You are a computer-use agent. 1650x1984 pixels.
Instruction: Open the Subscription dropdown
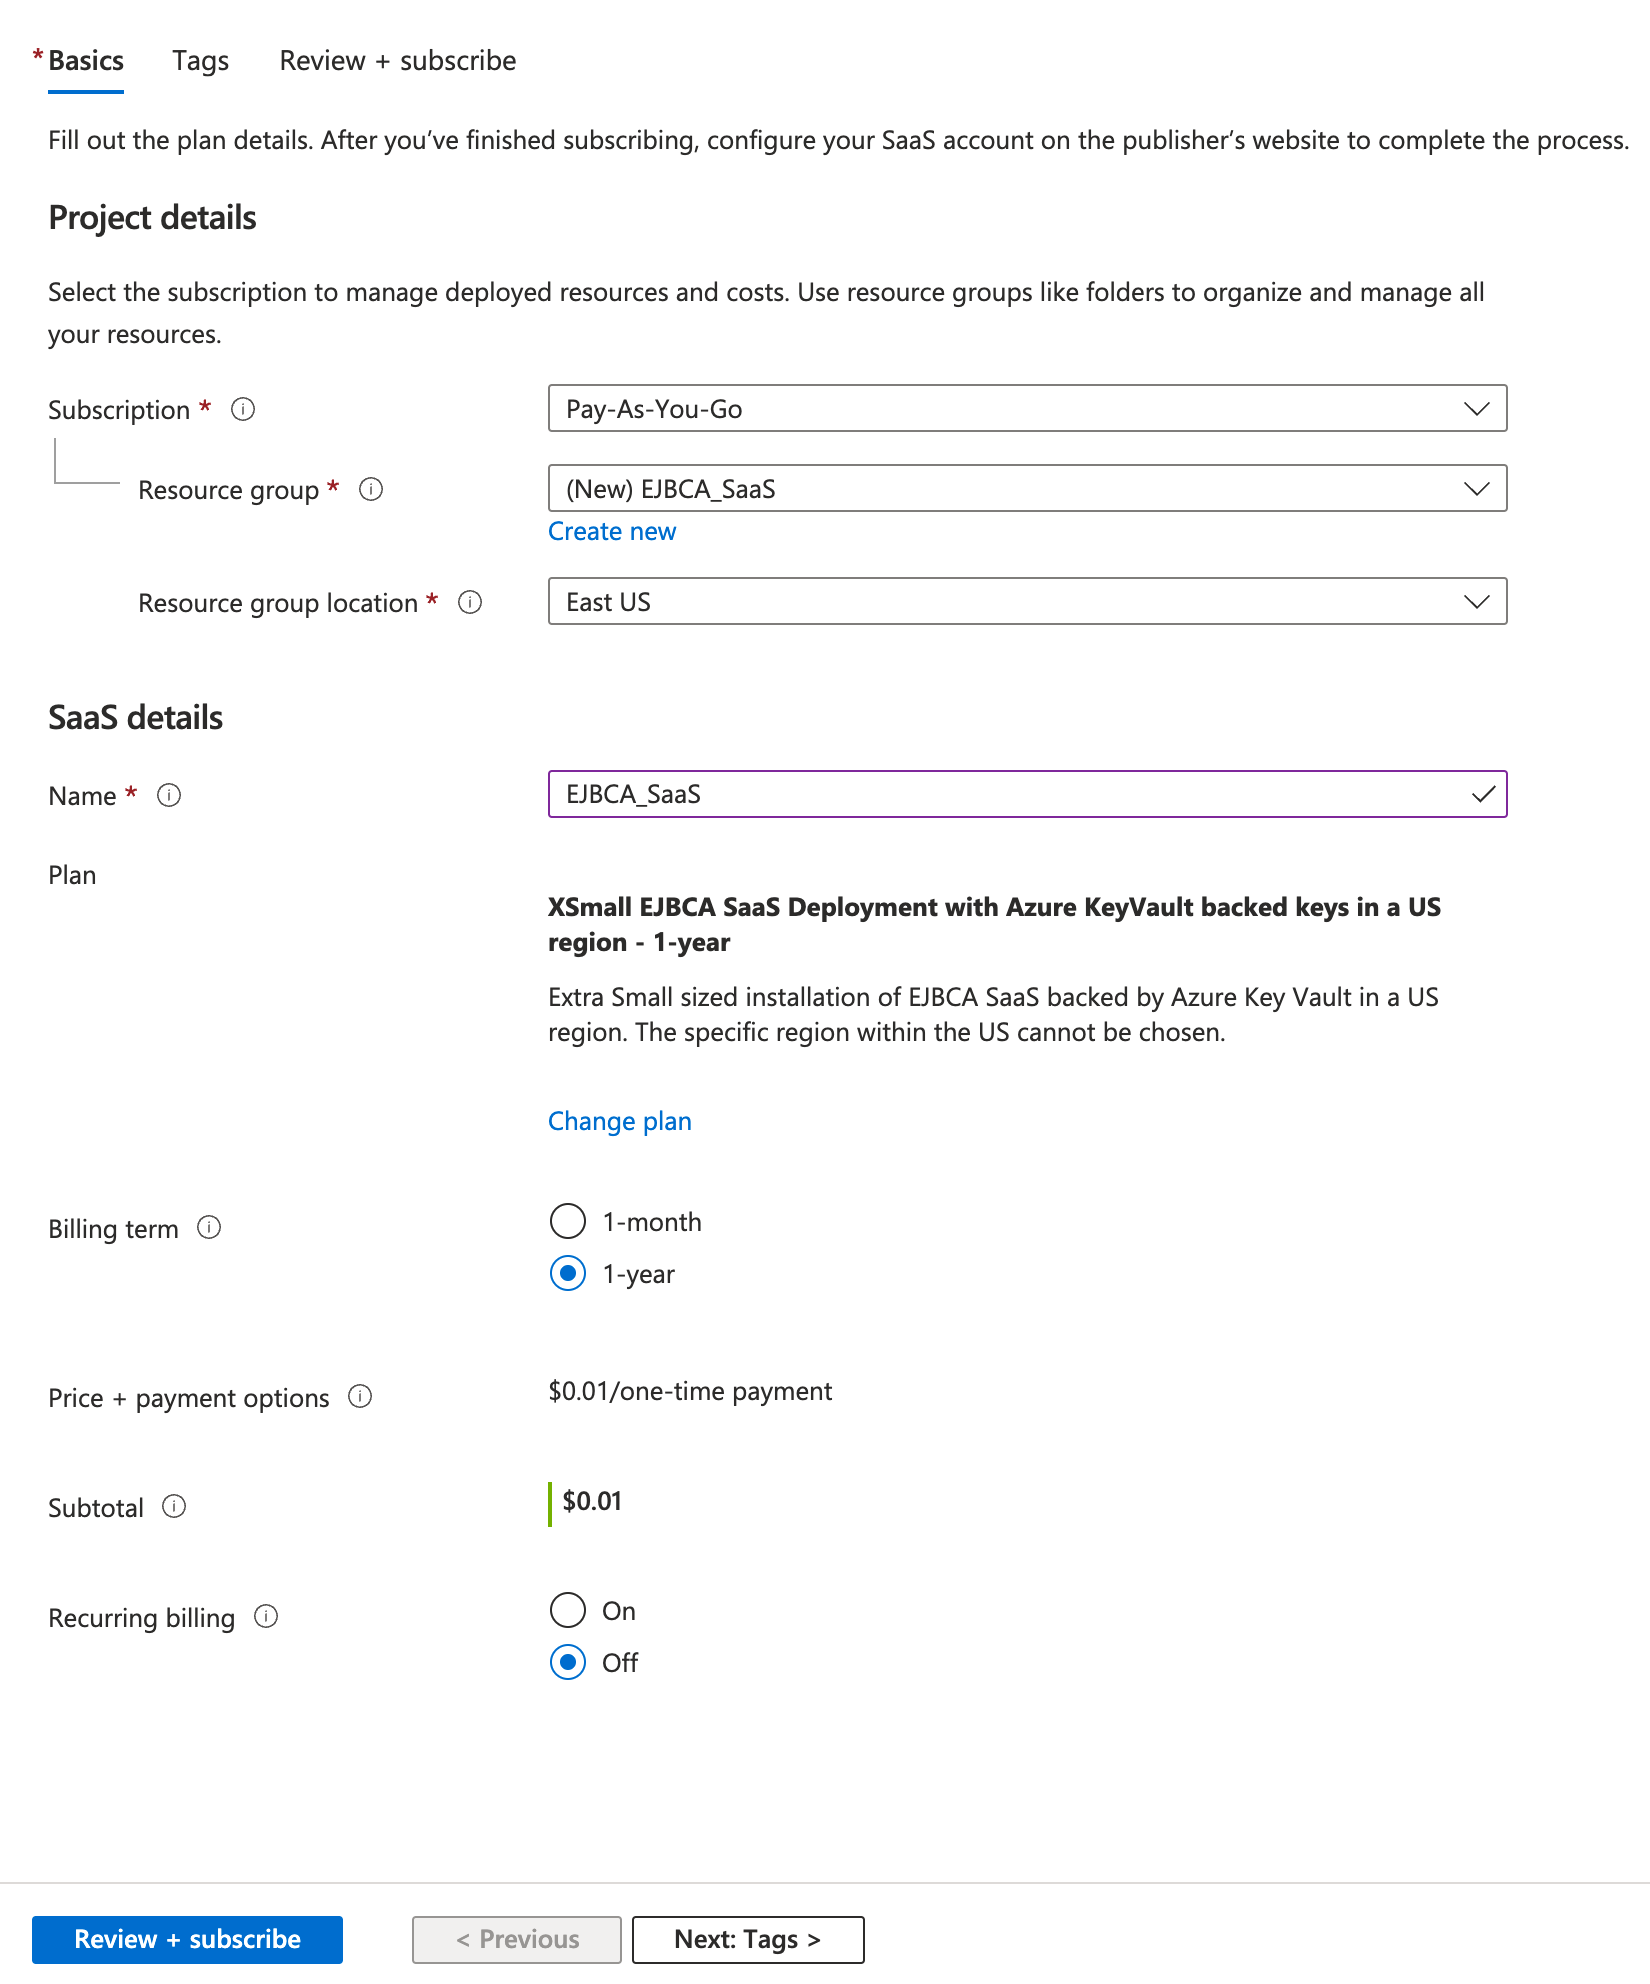[1027, 408]
